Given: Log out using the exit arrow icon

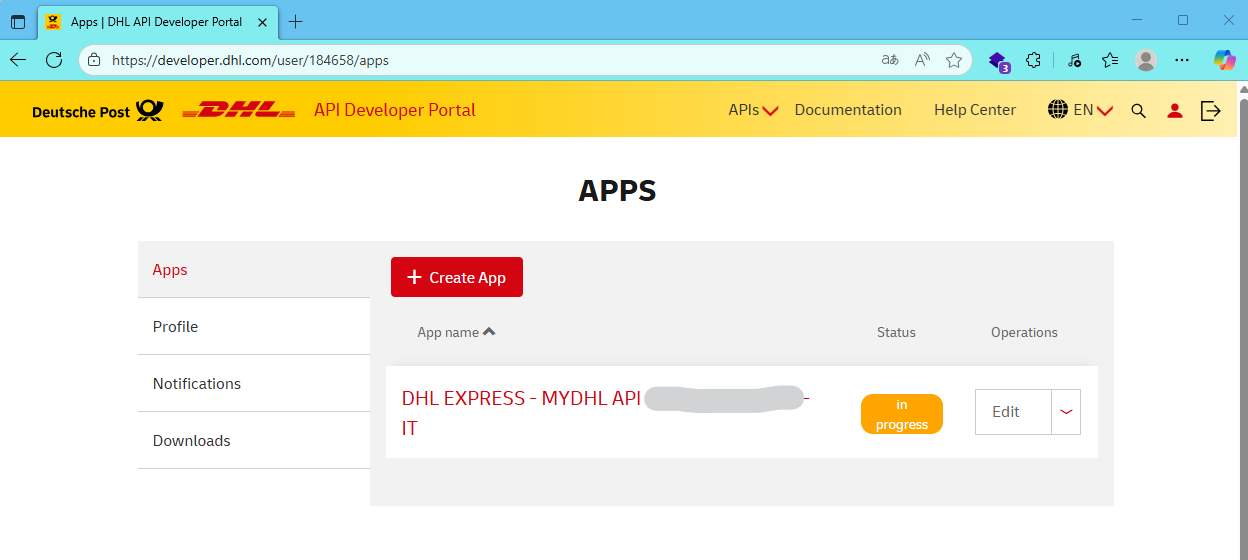Looking at the screenshot, I should pyautogui.click(x=1210, y=110).
